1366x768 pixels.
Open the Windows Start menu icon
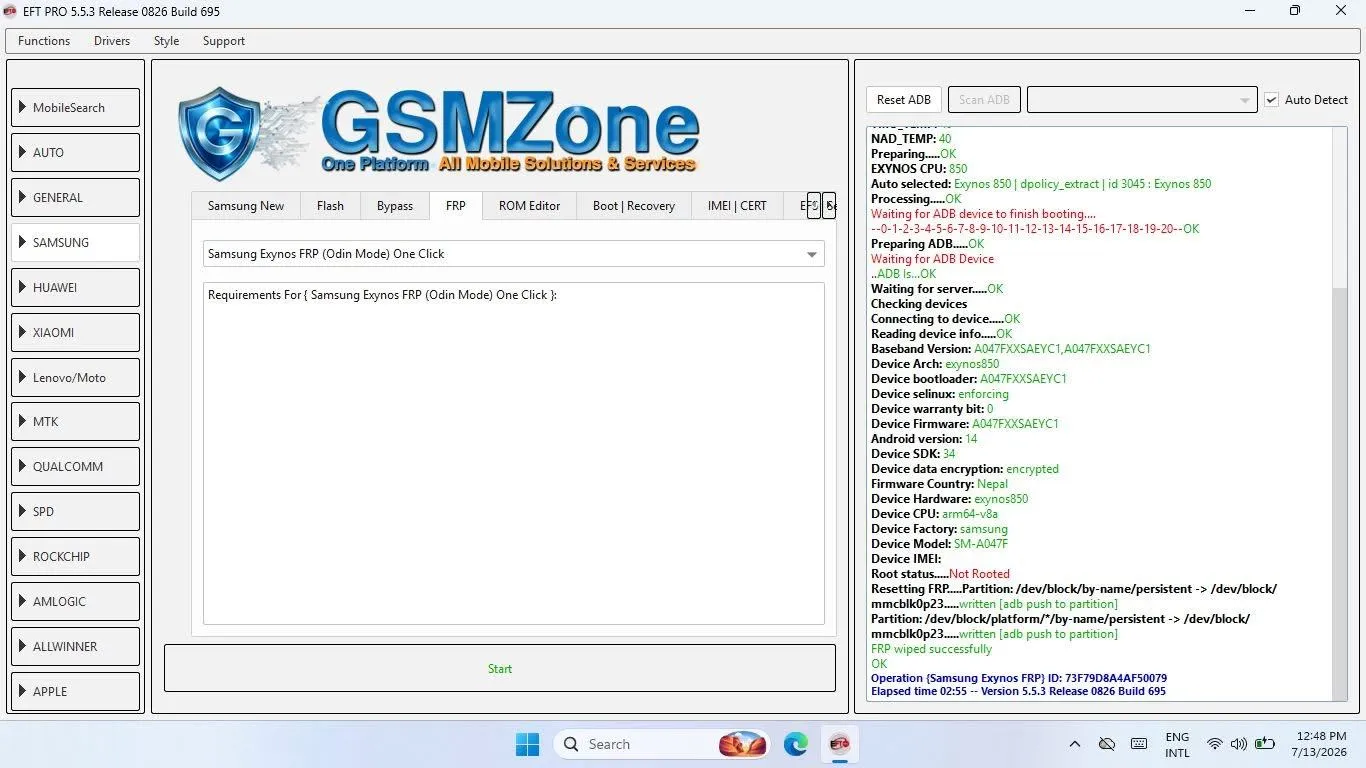(x=527, y=744)
